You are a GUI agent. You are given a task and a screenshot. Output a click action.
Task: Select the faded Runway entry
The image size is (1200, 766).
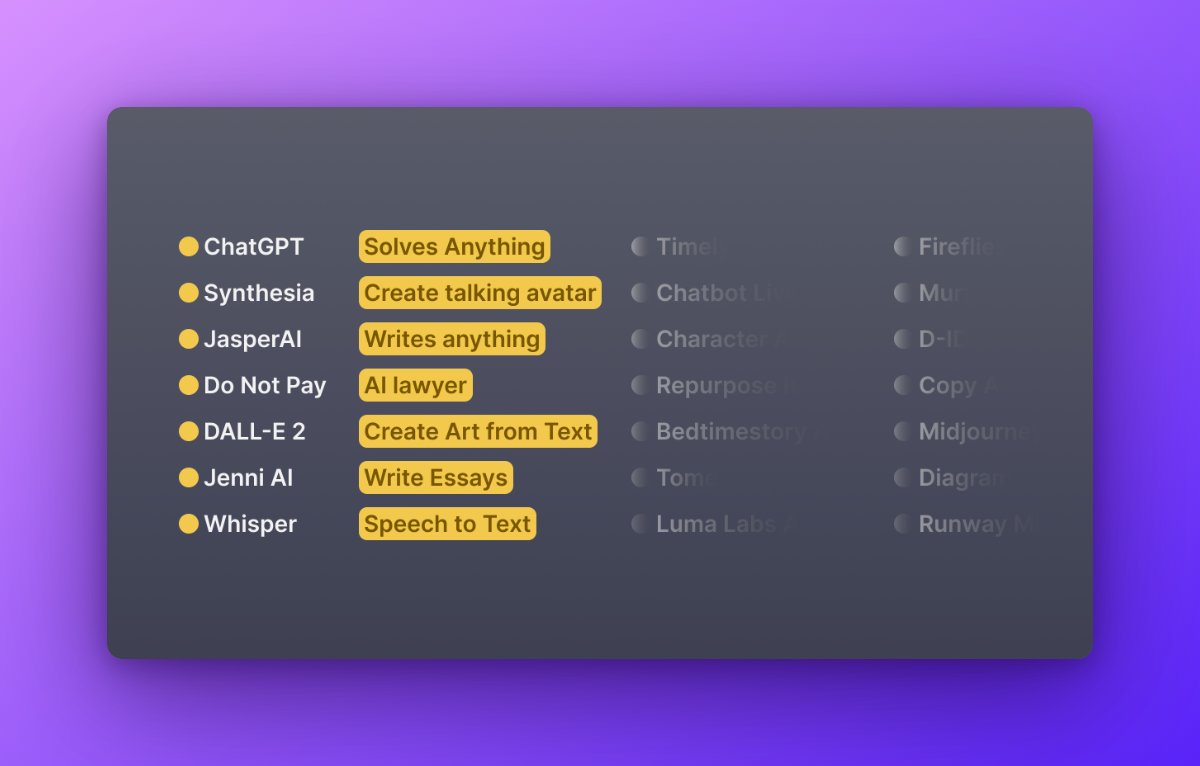977,524
